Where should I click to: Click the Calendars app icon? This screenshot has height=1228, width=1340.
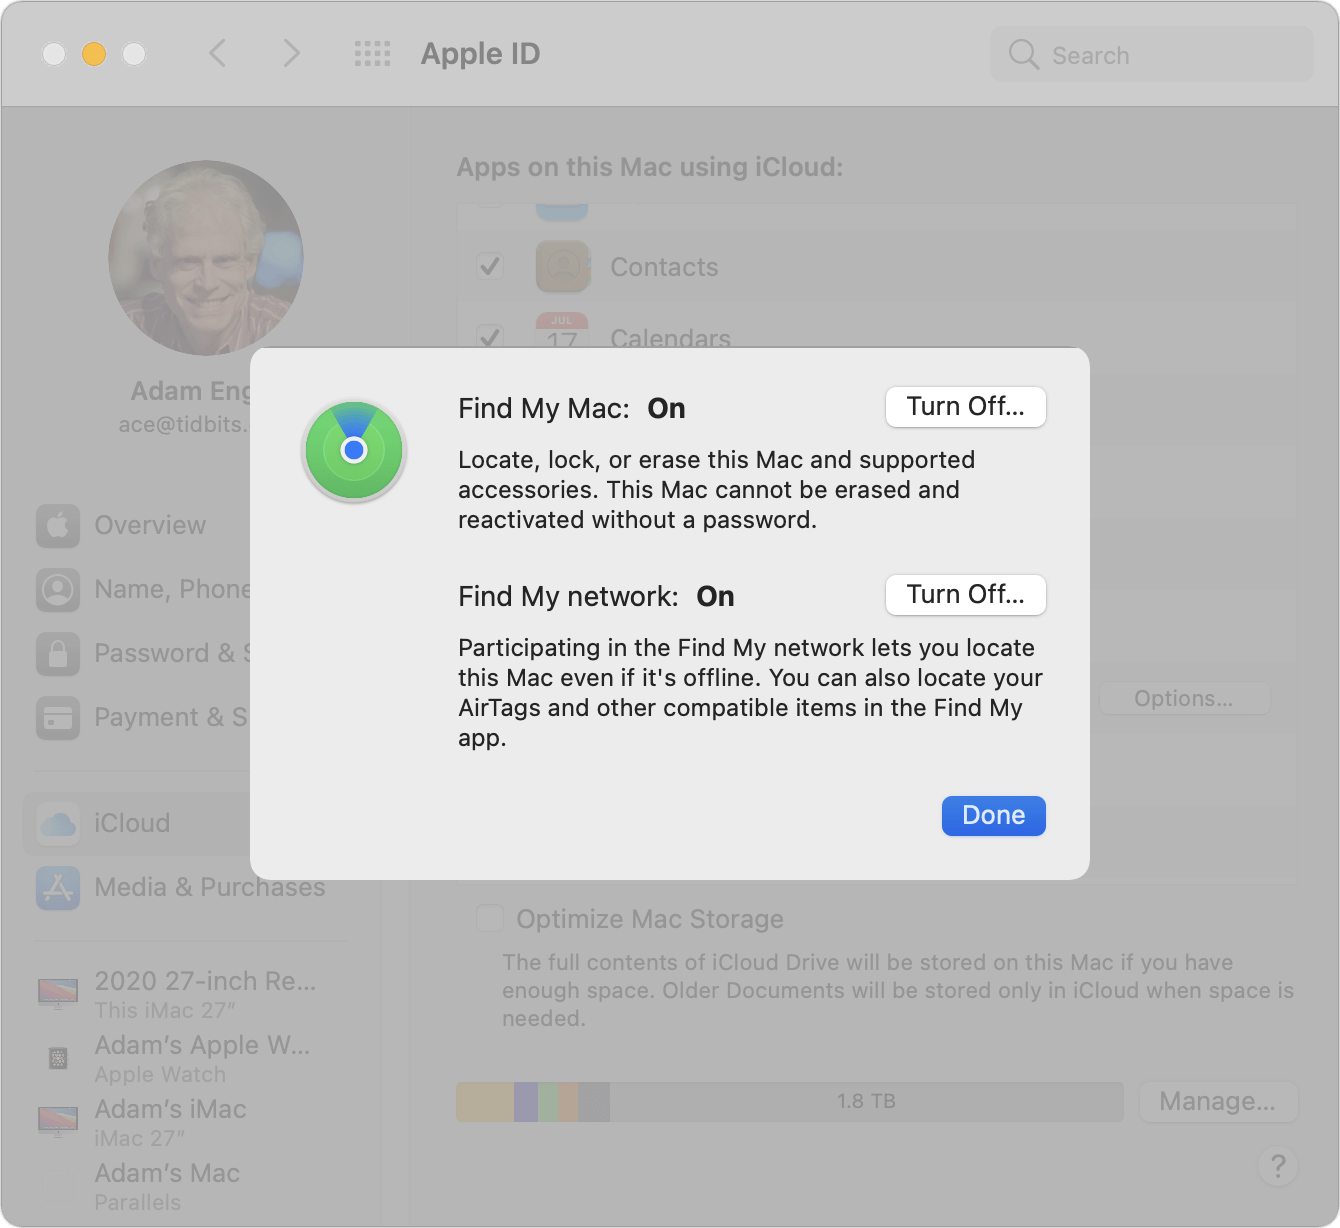click(562, 330)
